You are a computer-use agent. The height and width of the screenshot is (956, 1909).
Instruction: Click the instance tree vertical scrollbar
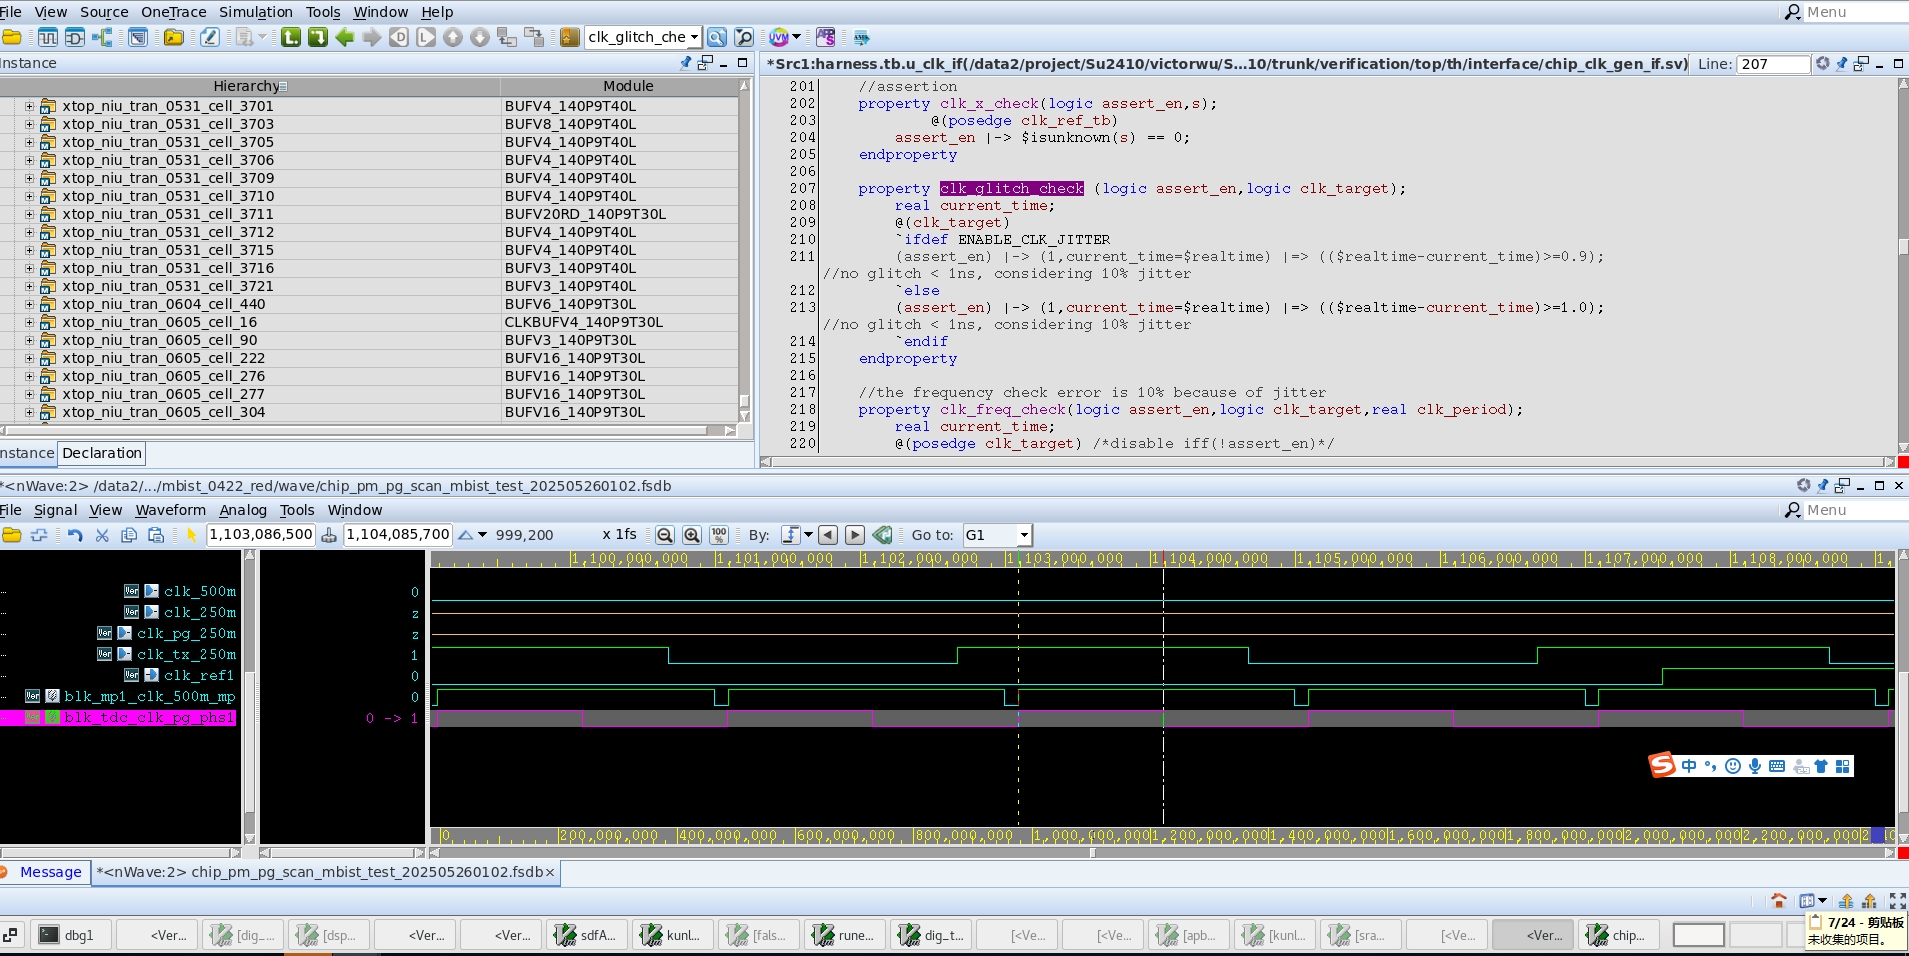tap(744, 250)
